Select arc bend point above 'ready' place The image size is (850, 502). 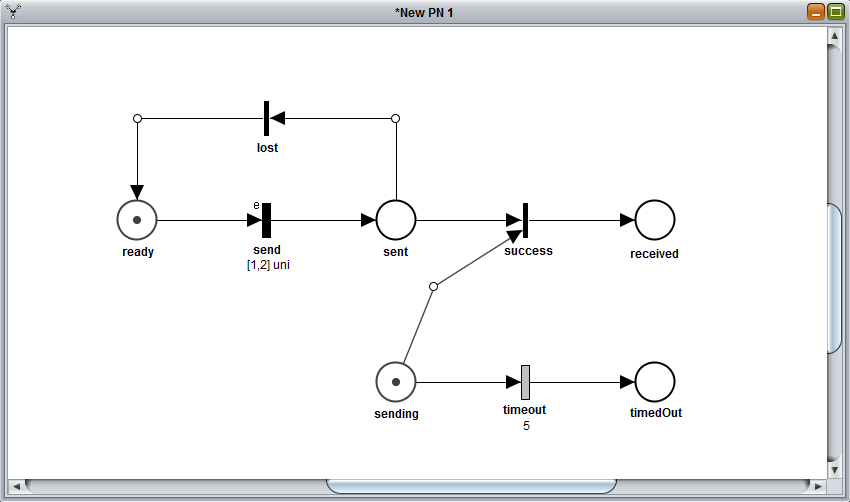click(138, 118)
